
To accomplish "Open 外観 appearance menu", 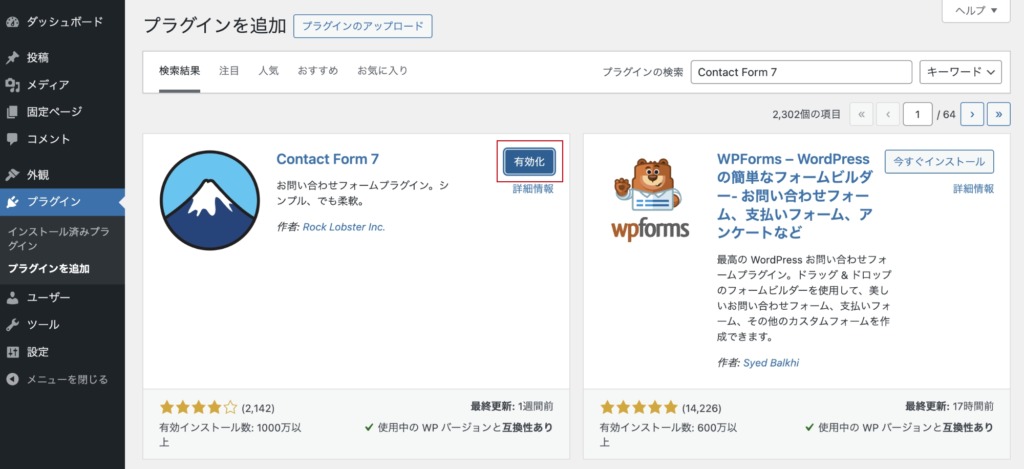I will (x=38, y=174).
